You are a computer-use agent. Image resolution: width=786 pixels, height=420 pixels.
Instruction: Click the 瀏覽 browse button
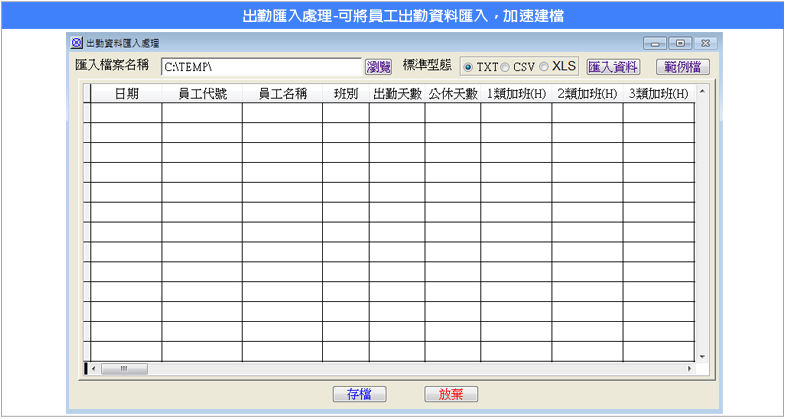378,67
